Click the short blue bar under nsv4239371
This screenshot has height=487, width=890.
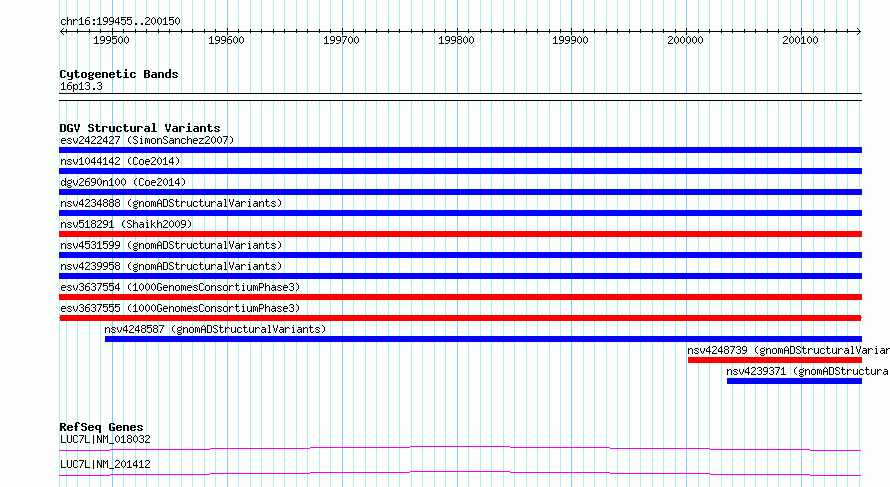click(794, 381)
